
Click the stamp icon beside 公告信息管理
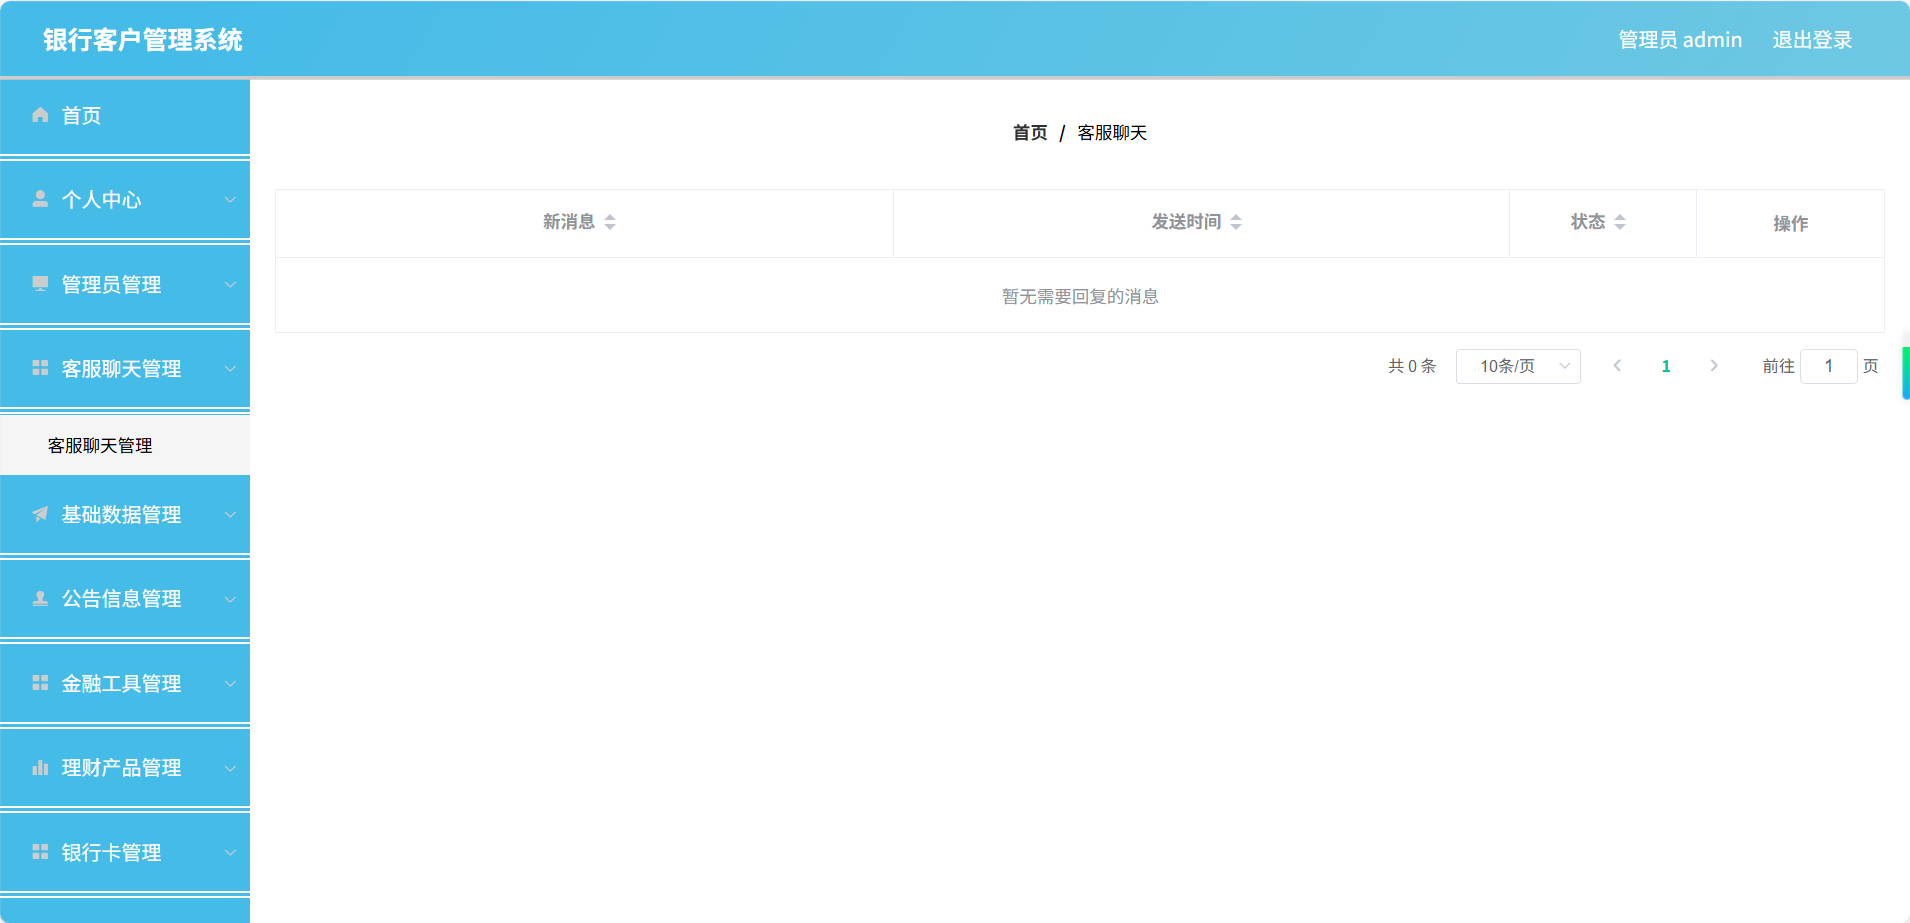point(40,598)
